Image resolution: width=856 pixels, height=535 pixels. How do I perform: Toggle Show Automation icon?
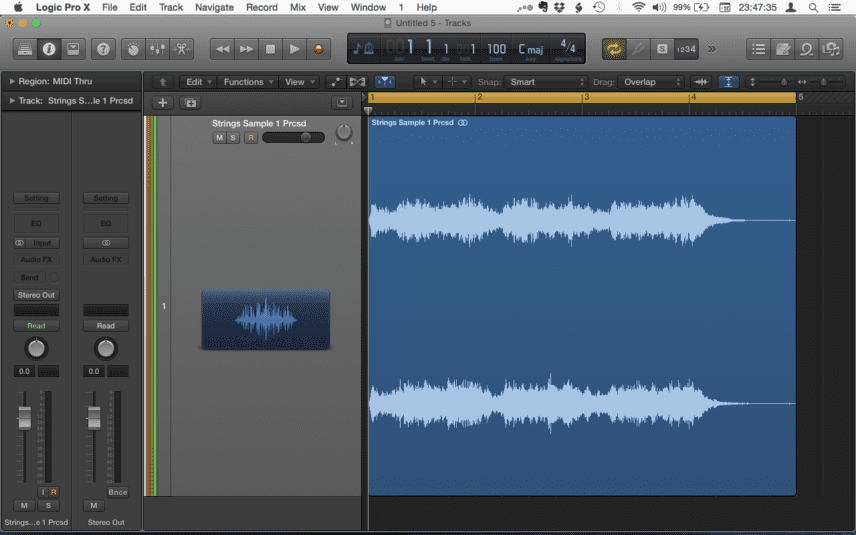point(335,82)
